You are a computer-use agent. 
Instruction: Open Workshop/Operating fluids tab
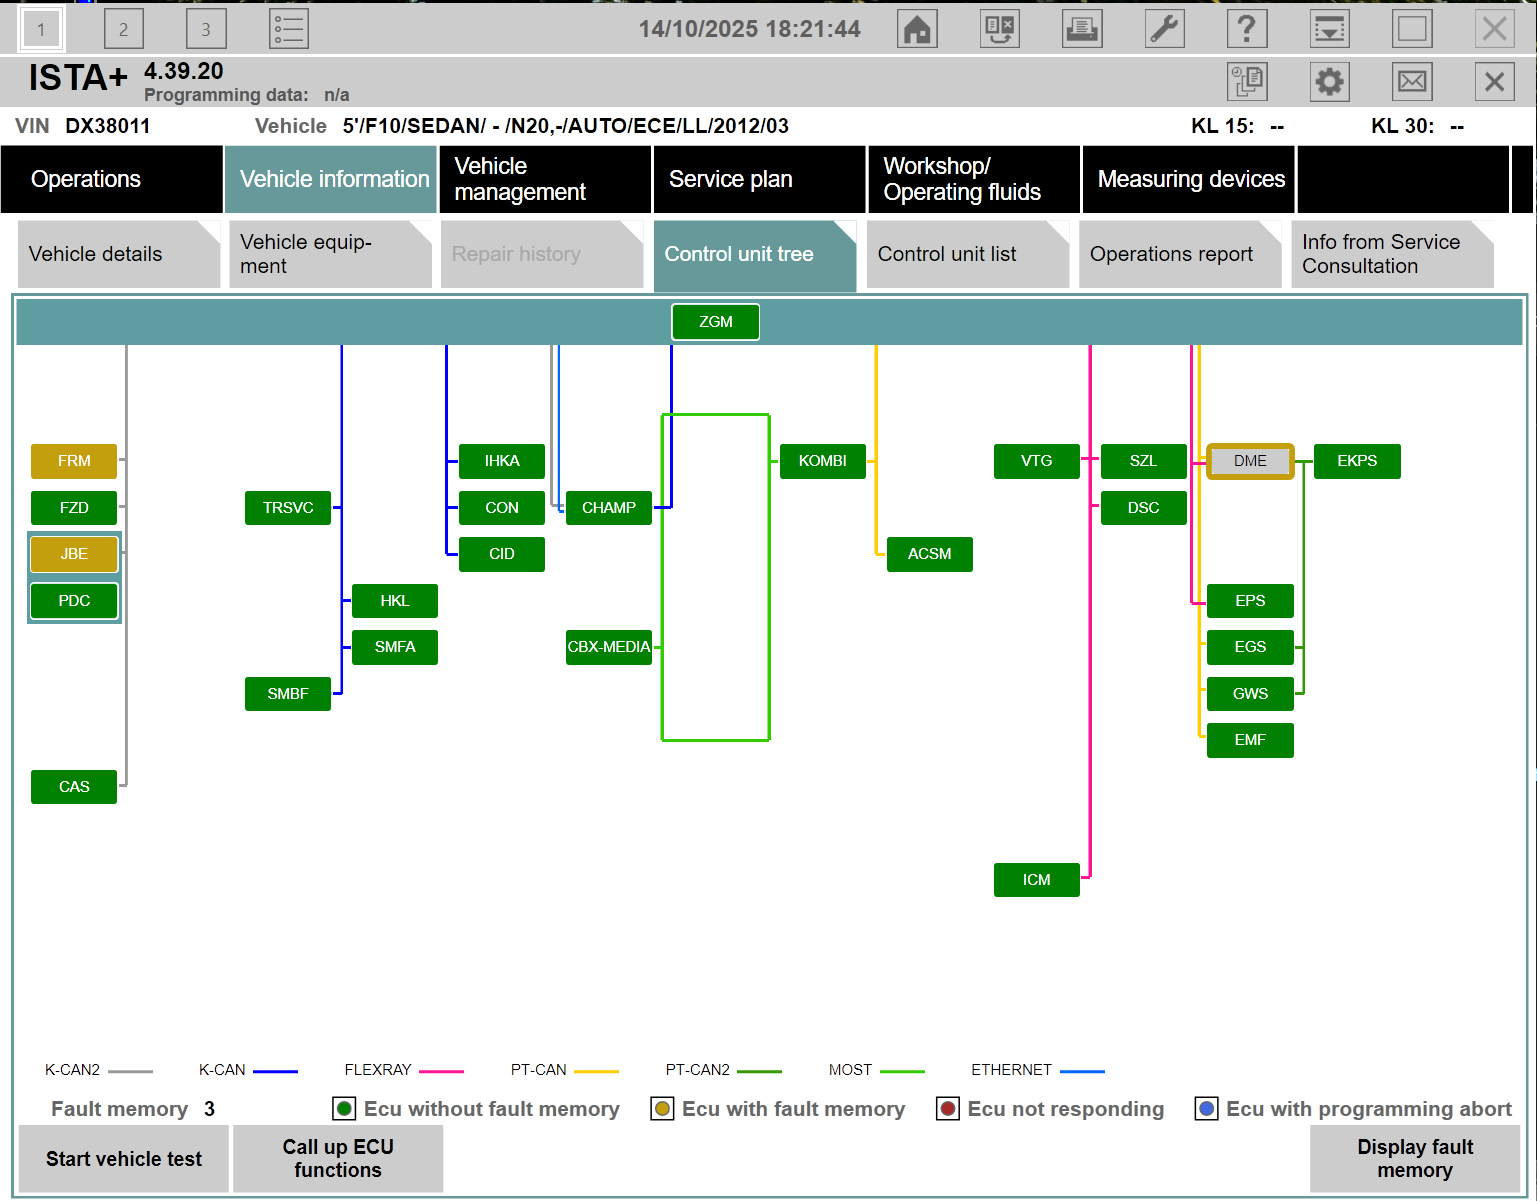(x=974, y=179)
